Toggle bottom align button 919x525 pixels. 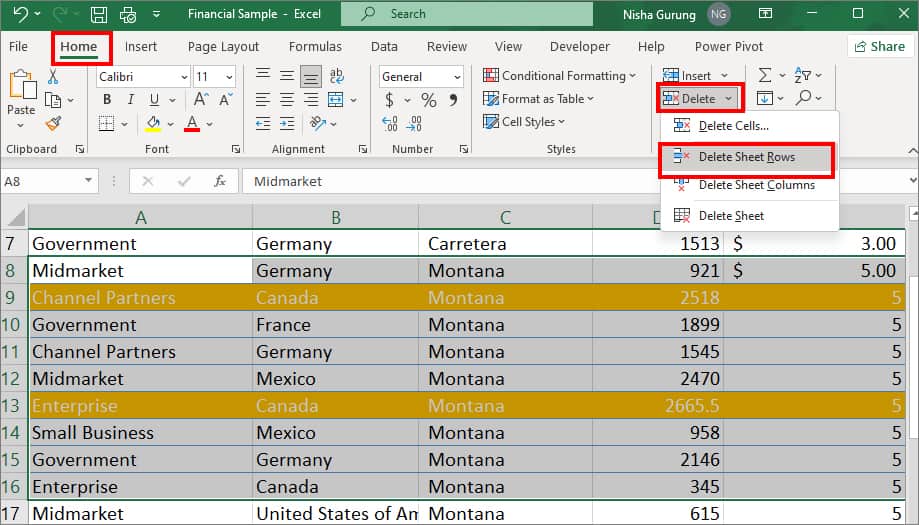pyautogui.click(x=311, y=76)
